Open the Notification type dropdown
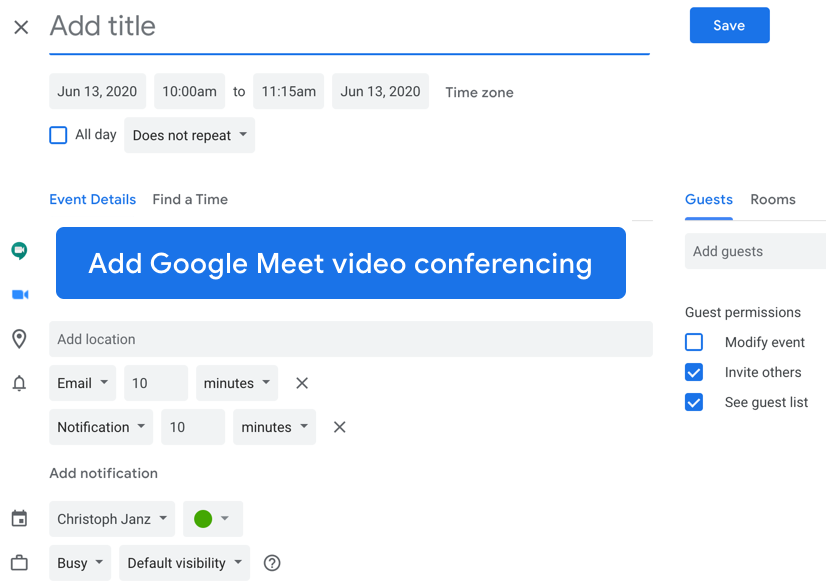This screenshot has width=826, height=587. click(x=101, y=427)
